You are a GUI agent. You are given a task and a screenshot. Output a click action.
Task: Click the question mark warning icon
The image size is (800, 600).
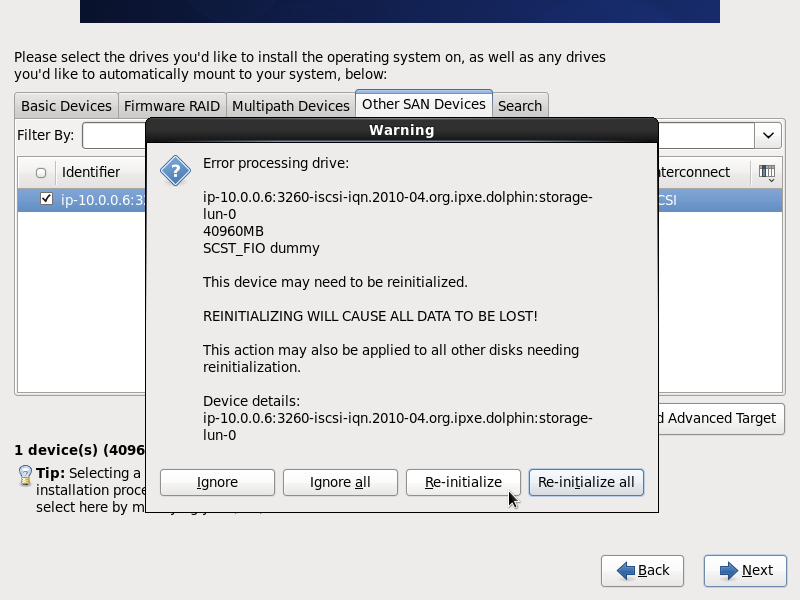click(176, 170)
